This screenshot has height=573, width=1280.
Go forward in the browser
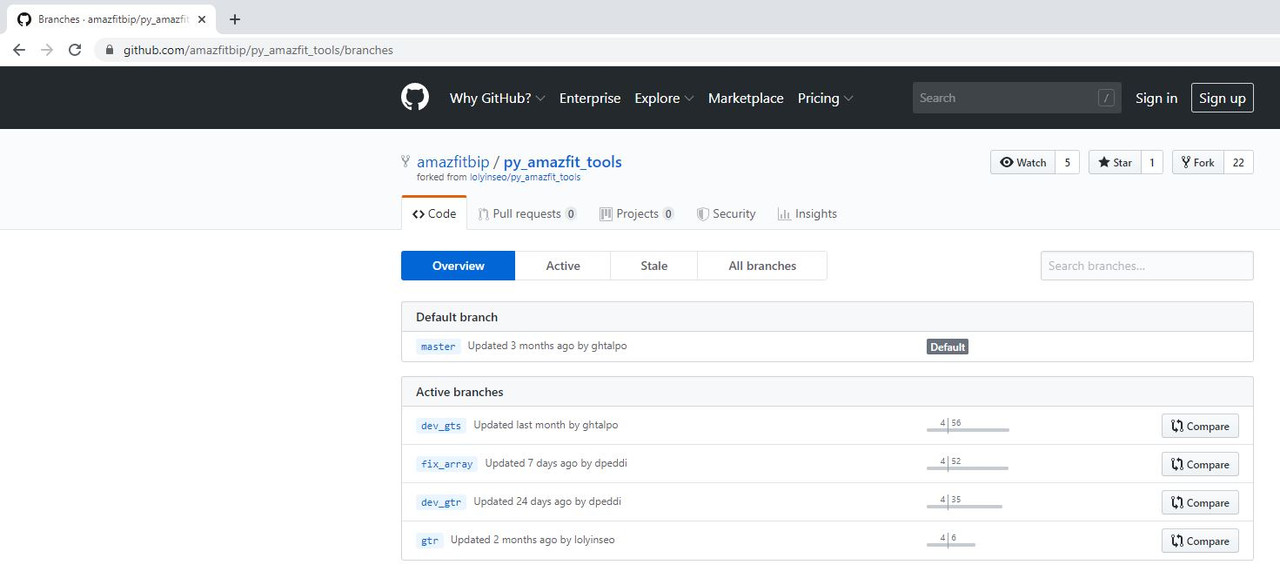click(x=46, y=49)
